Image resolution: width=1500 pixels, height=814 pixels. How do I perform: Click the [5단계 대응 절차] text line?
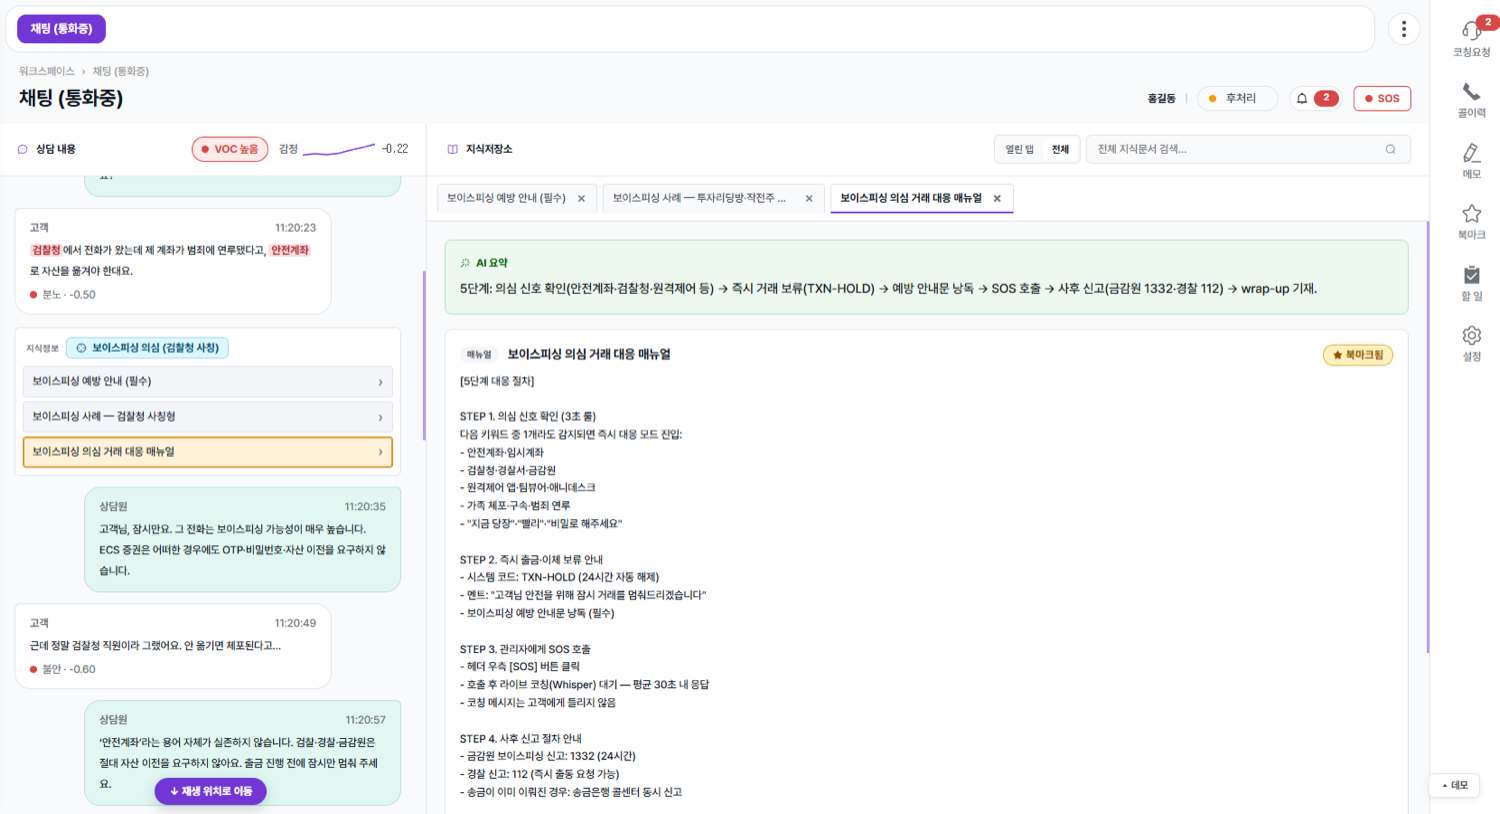(x=497, y=381)
